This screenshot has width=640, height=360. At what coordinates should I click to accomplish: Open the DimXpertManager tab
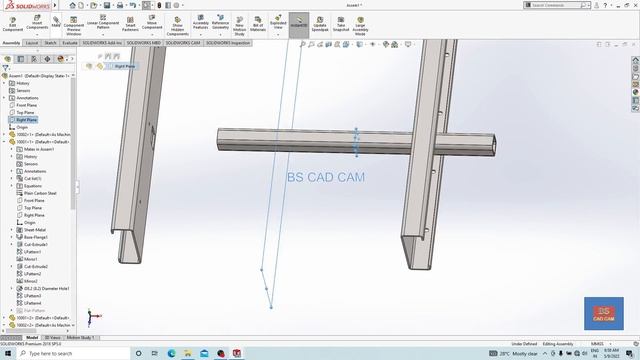pyautogui.click(x=47, y=59)
